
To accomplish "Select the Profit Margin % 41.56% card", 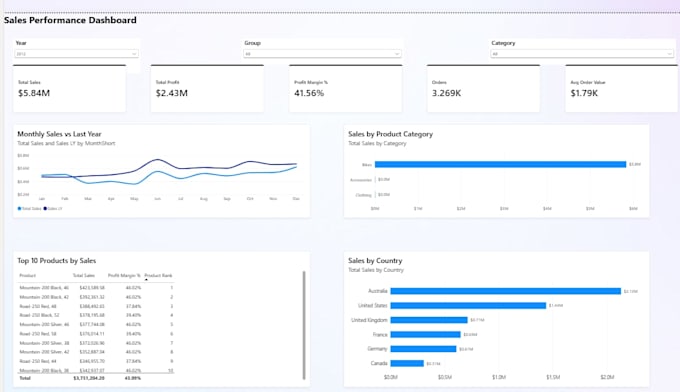I will point(346,88).
